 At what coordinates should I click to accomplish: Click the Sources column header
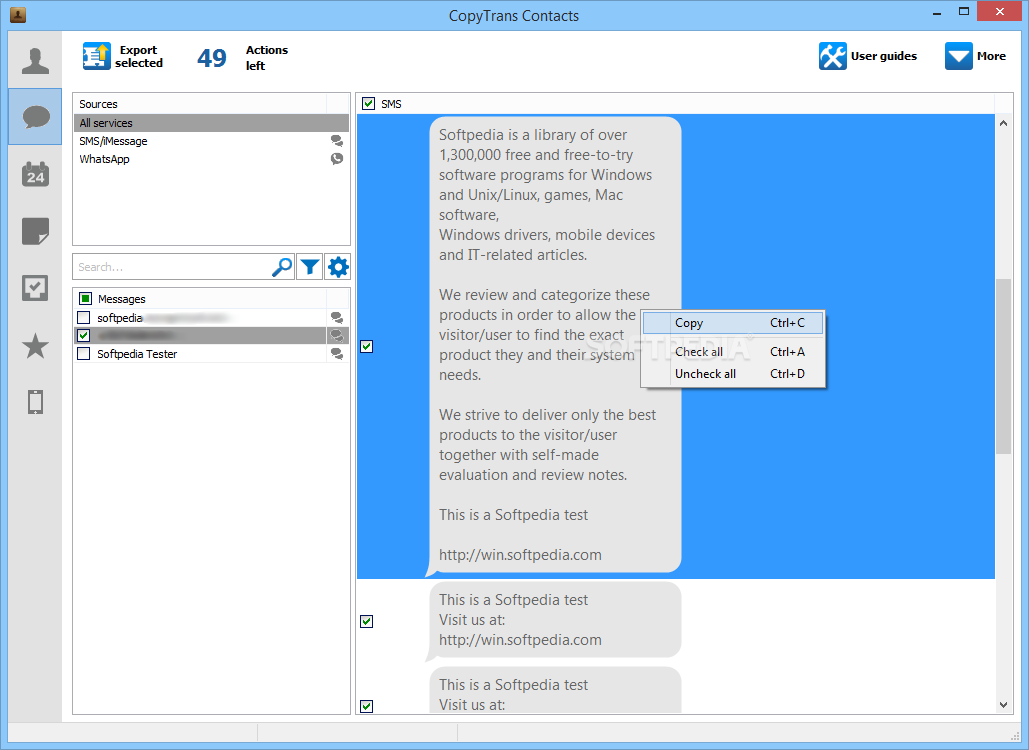coord(200,104)
